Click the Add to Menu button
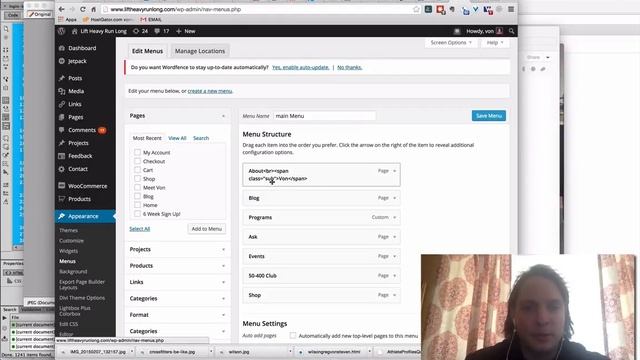Screen dimensions: 640x360 (207, 229)
